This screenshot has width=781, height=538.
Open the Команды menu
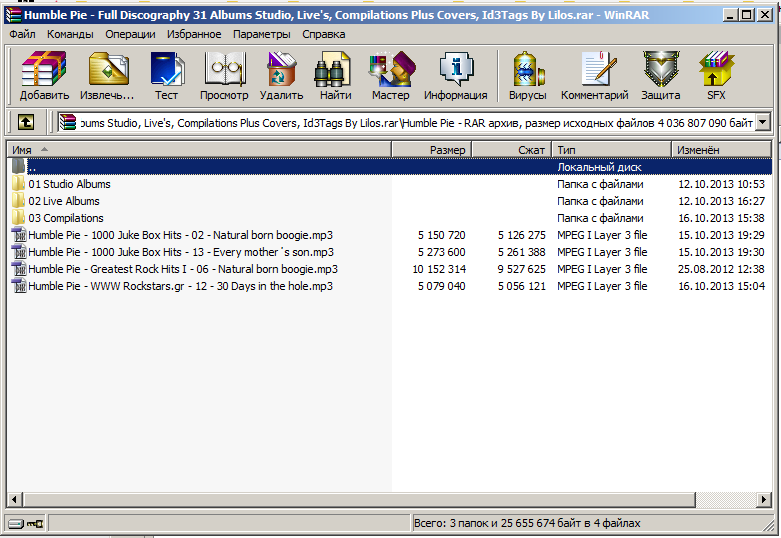[x=70, y=34]
